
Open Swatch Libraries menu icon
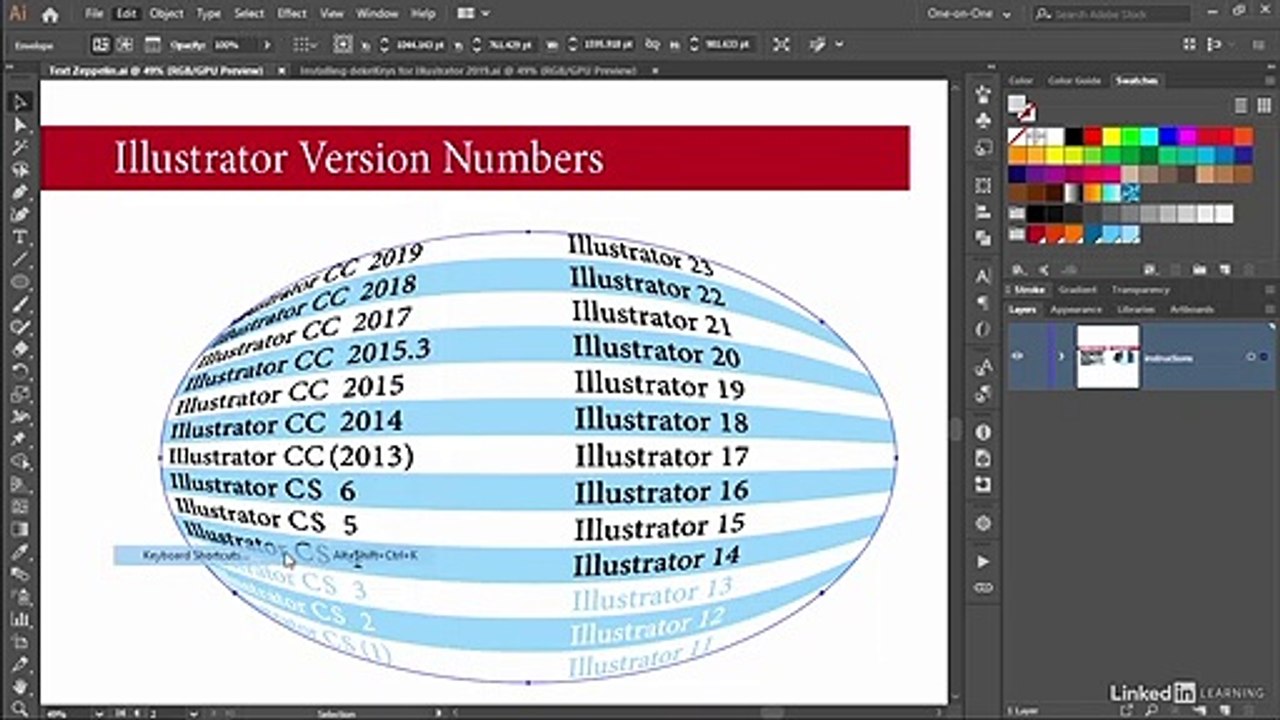tap(1019, 269)
